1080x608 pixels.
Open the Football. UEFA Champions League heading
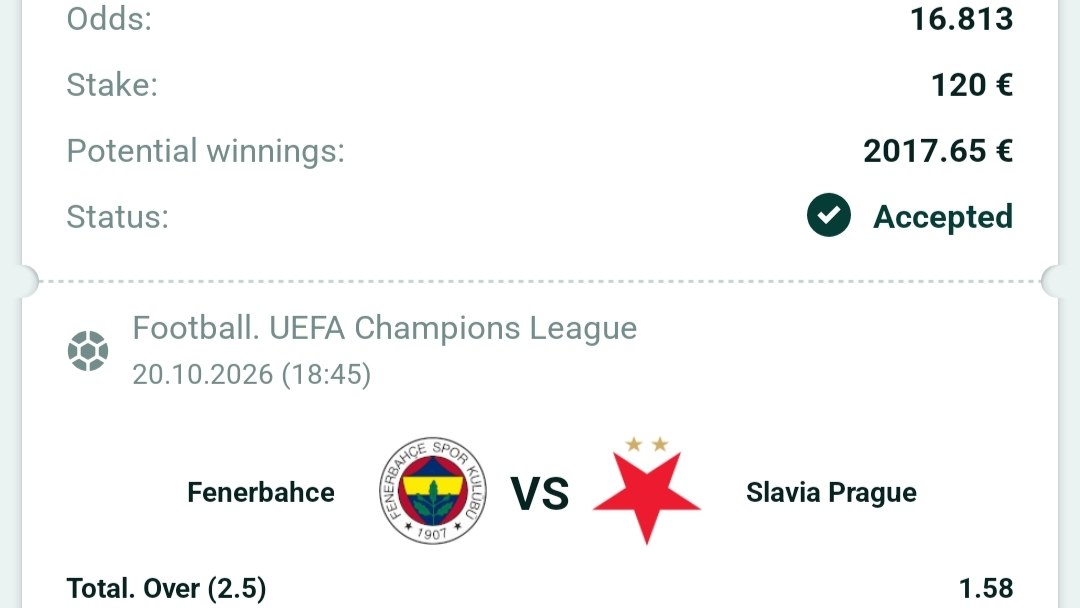click(x=384, y=328)
